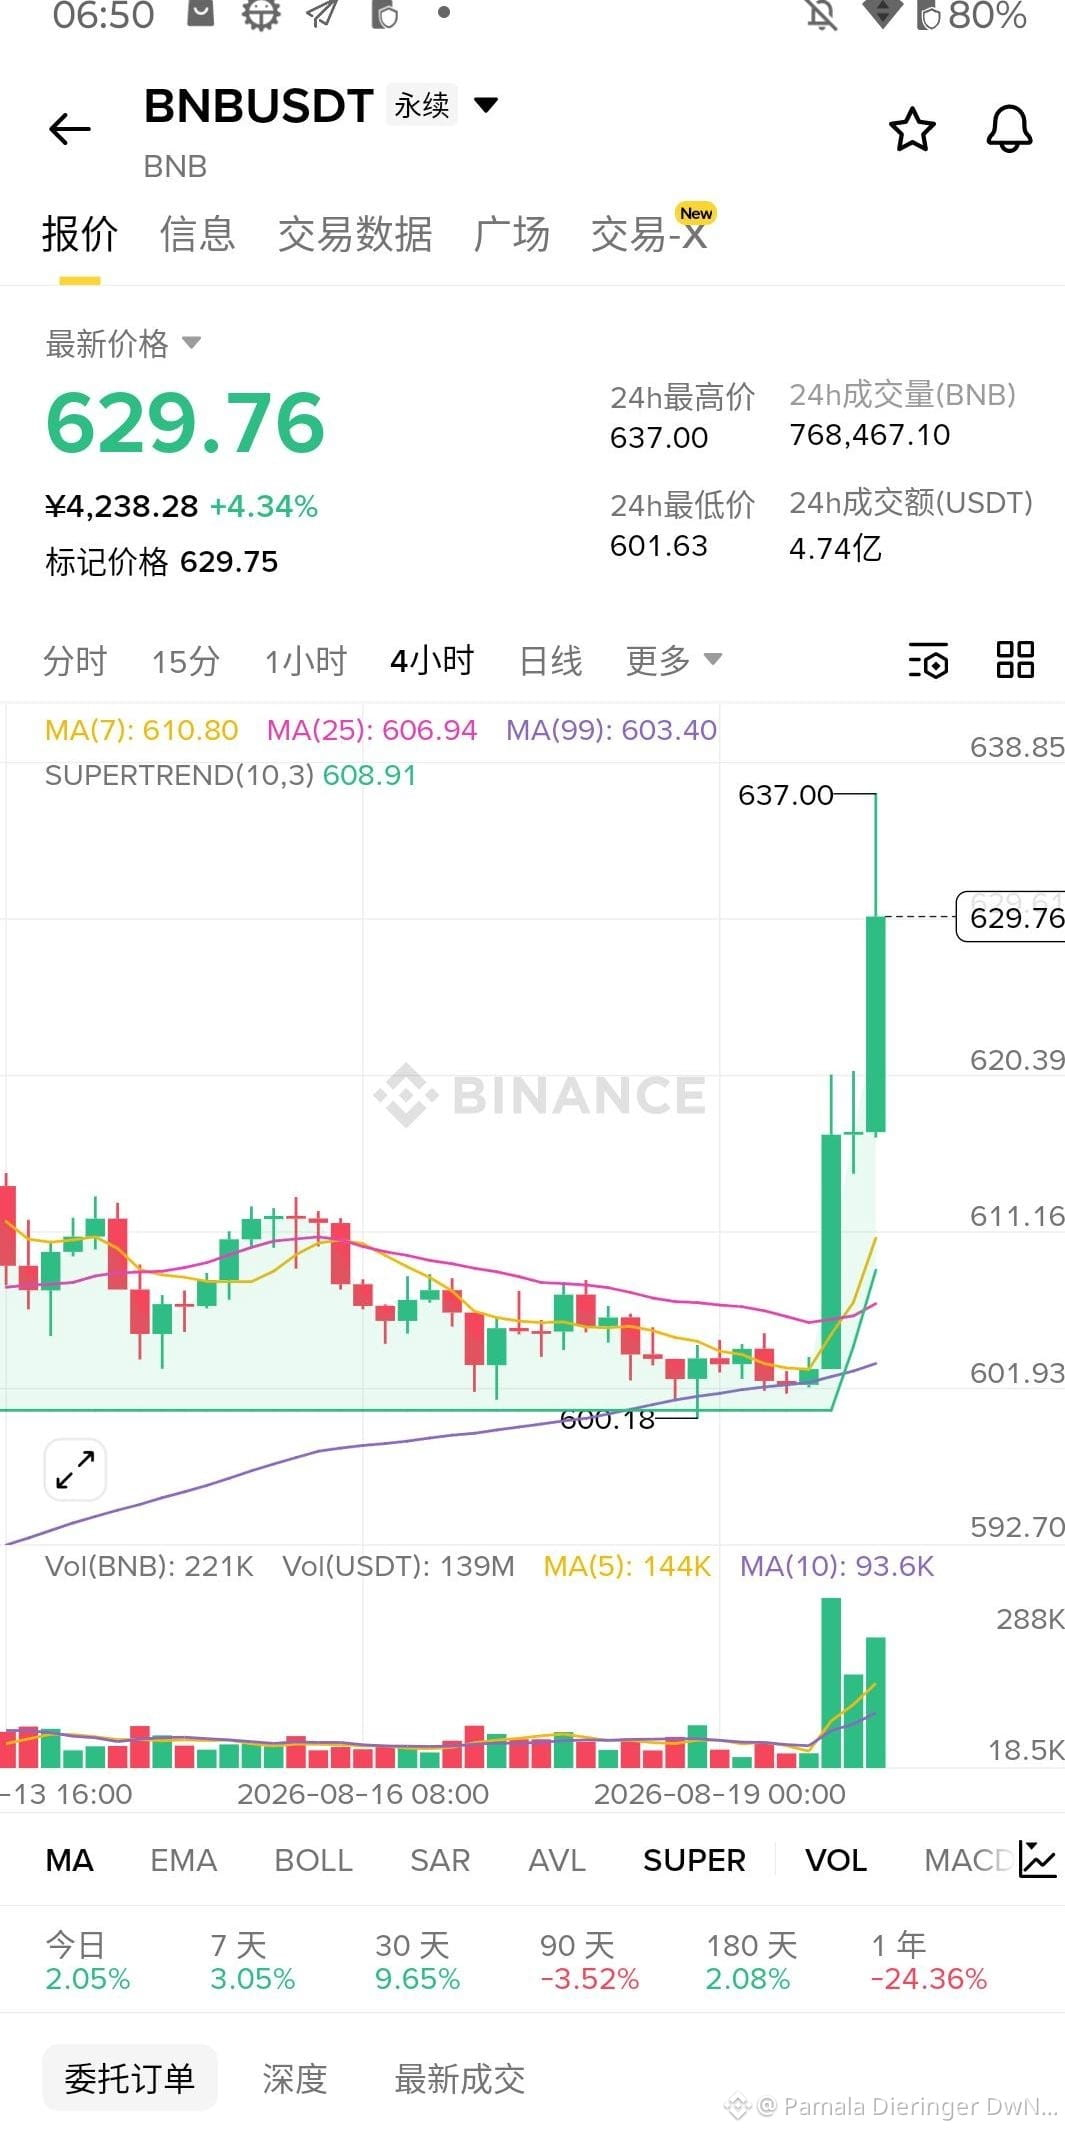This screenshot has width=1065, height=2131.
Task: Open the 深度 depth tab
Action: pos(295,2079)
